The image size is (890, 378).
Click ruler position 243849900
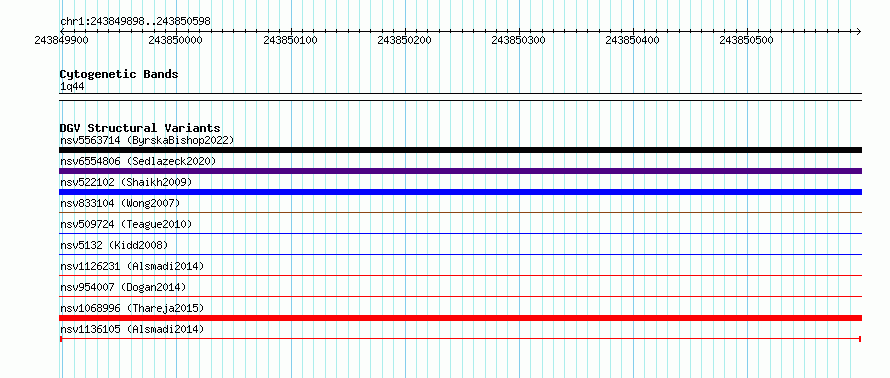[x=61, y=41]
